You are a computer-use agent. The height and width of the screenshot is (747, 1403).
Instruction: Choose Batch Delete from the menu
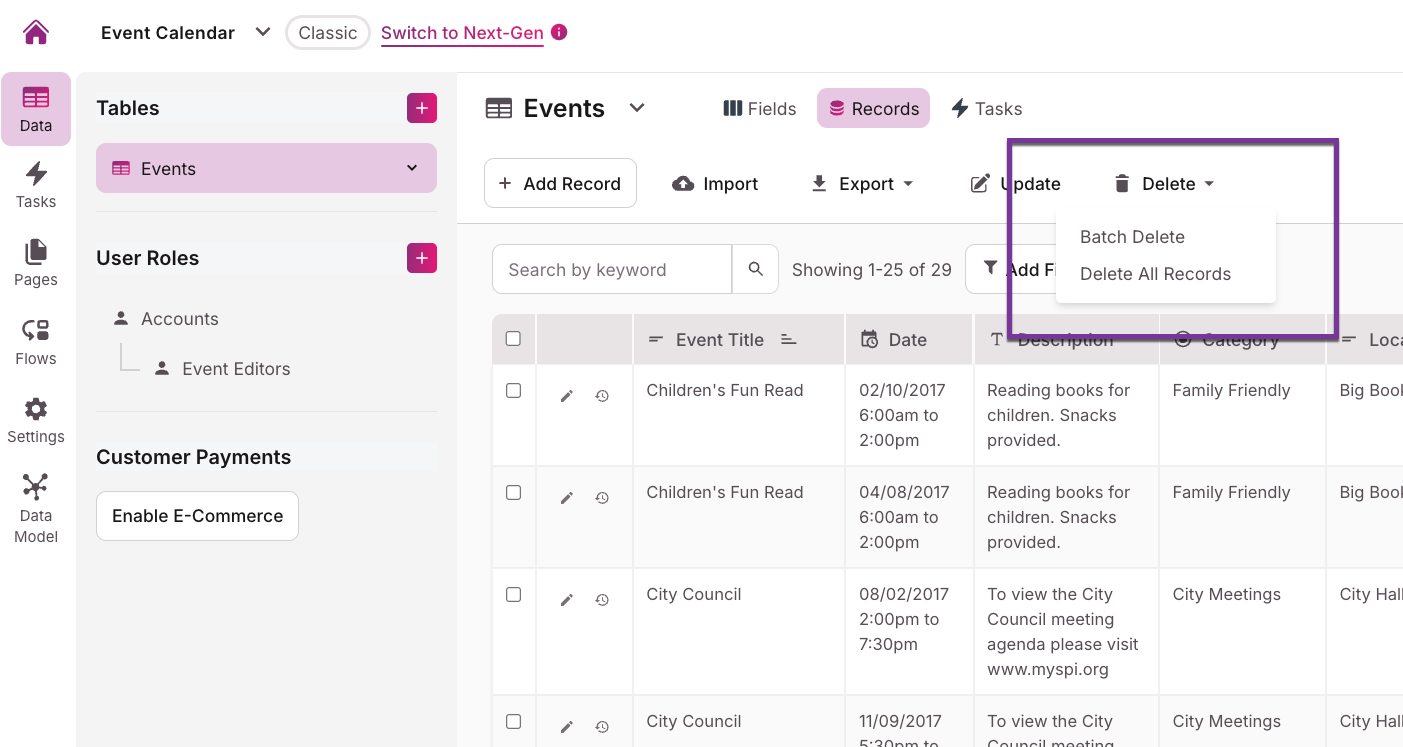[x=1132, y=237]
